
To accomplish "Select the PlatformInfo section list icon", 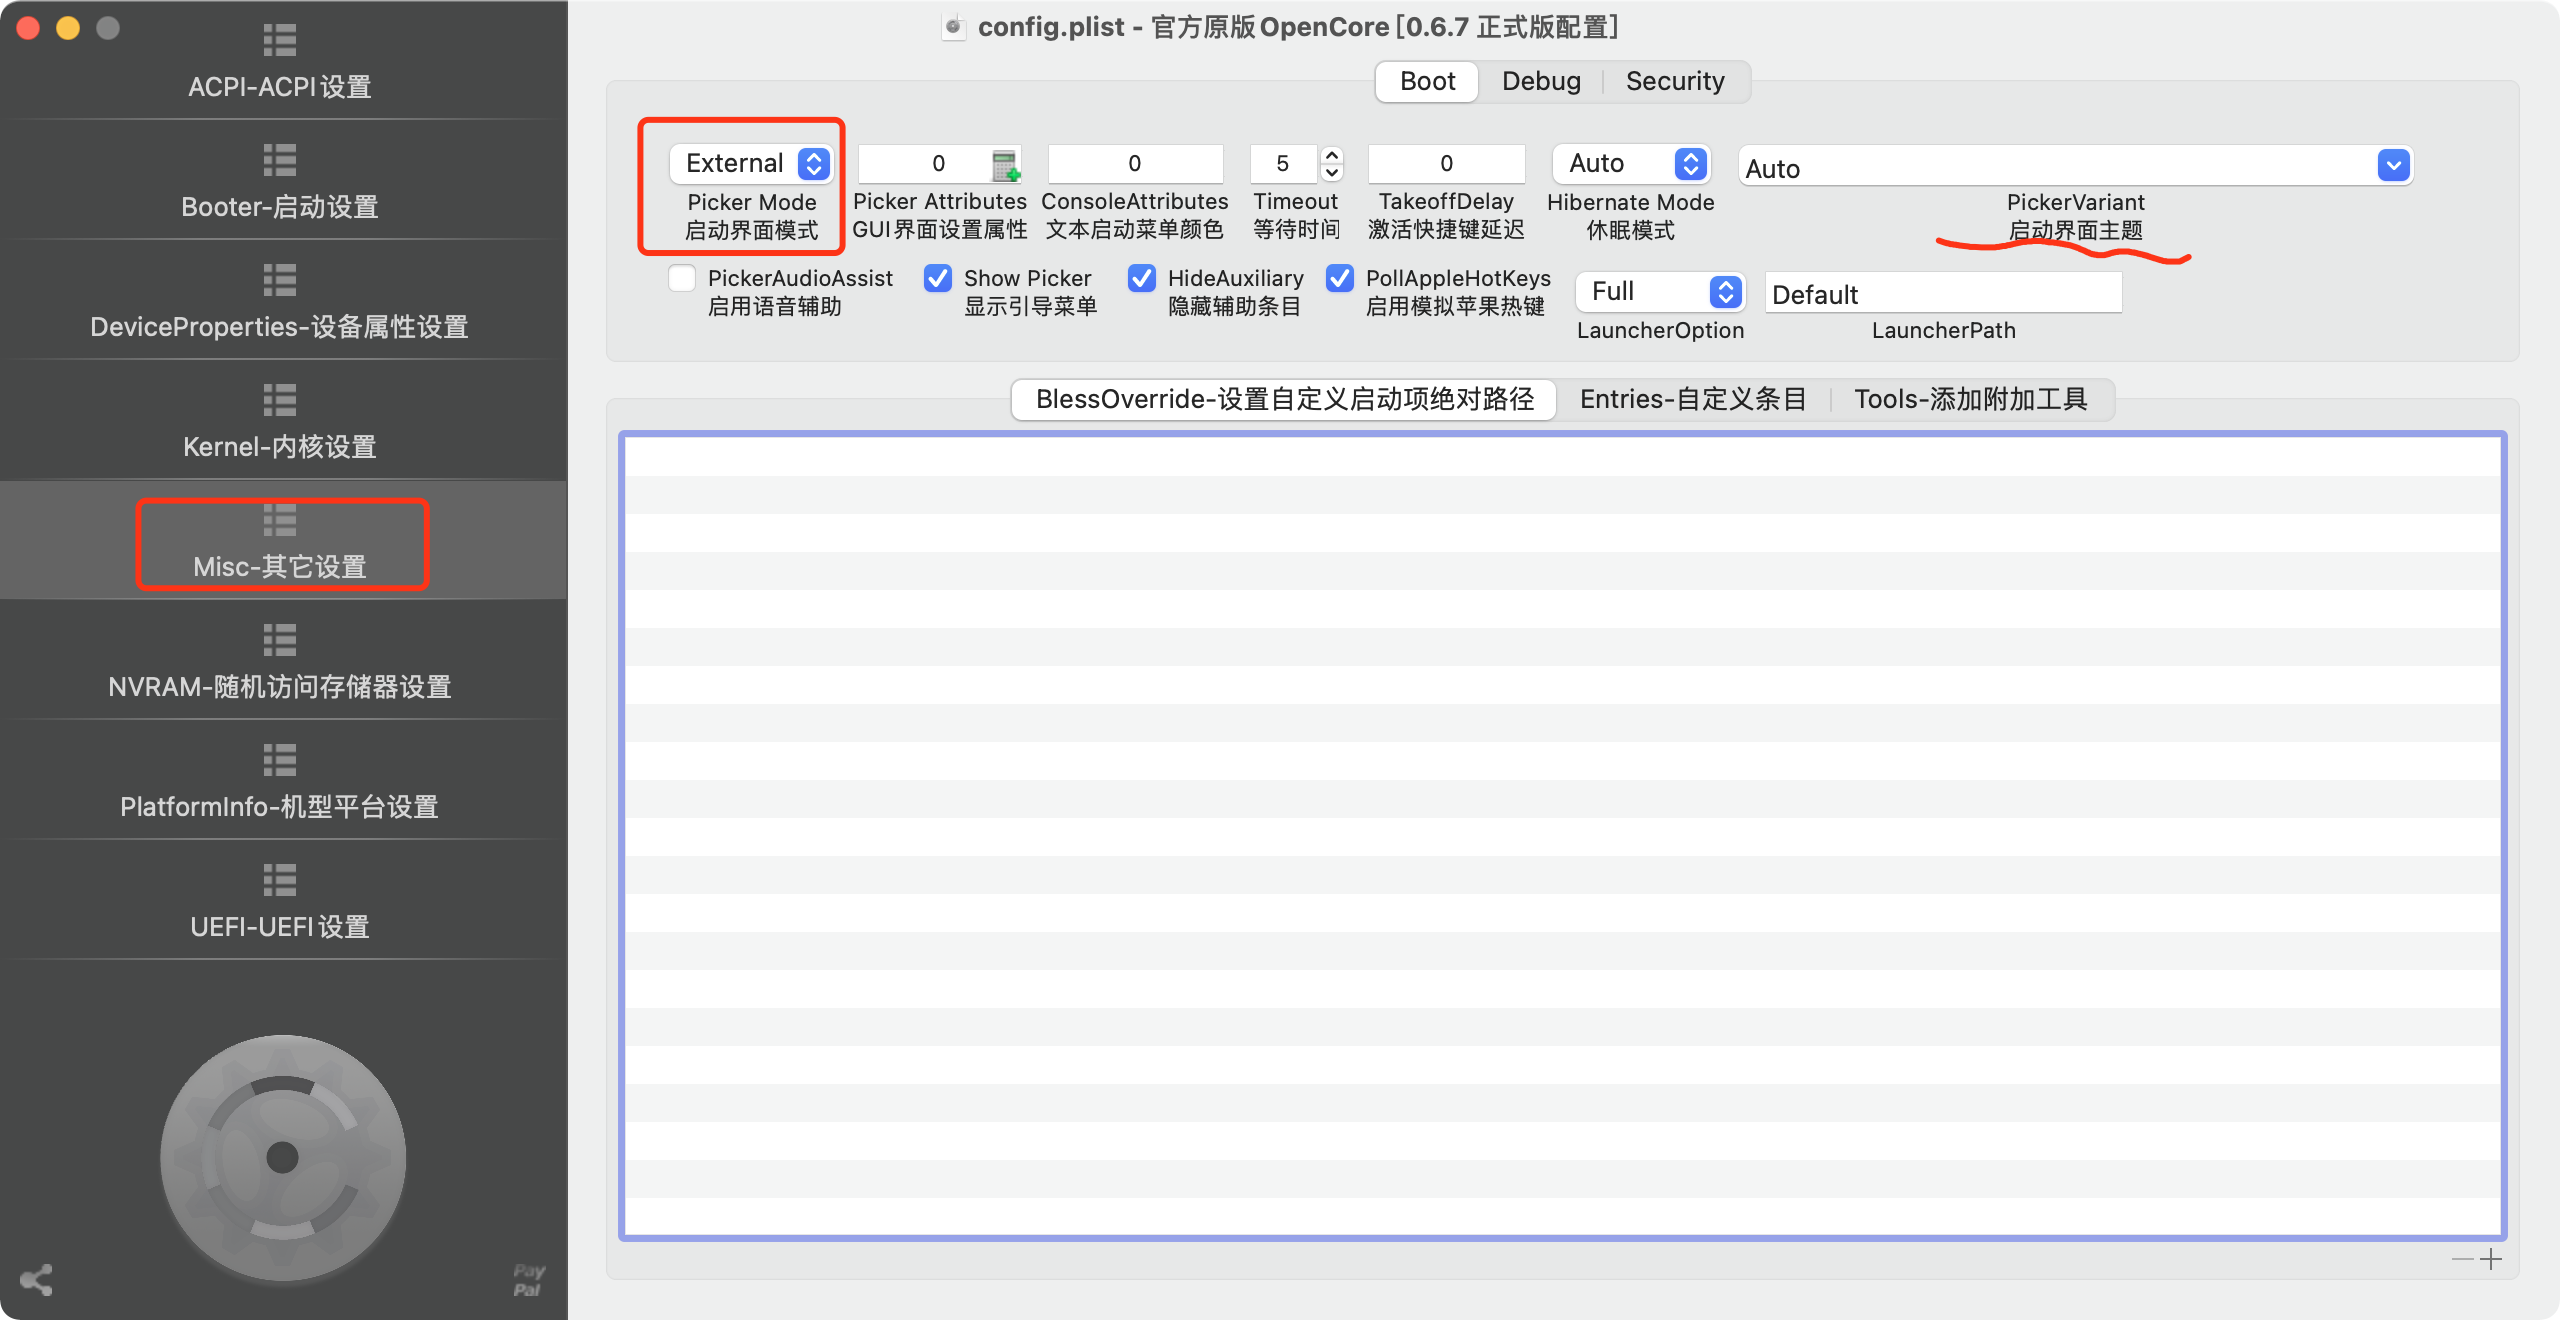I will coord(280,760).
